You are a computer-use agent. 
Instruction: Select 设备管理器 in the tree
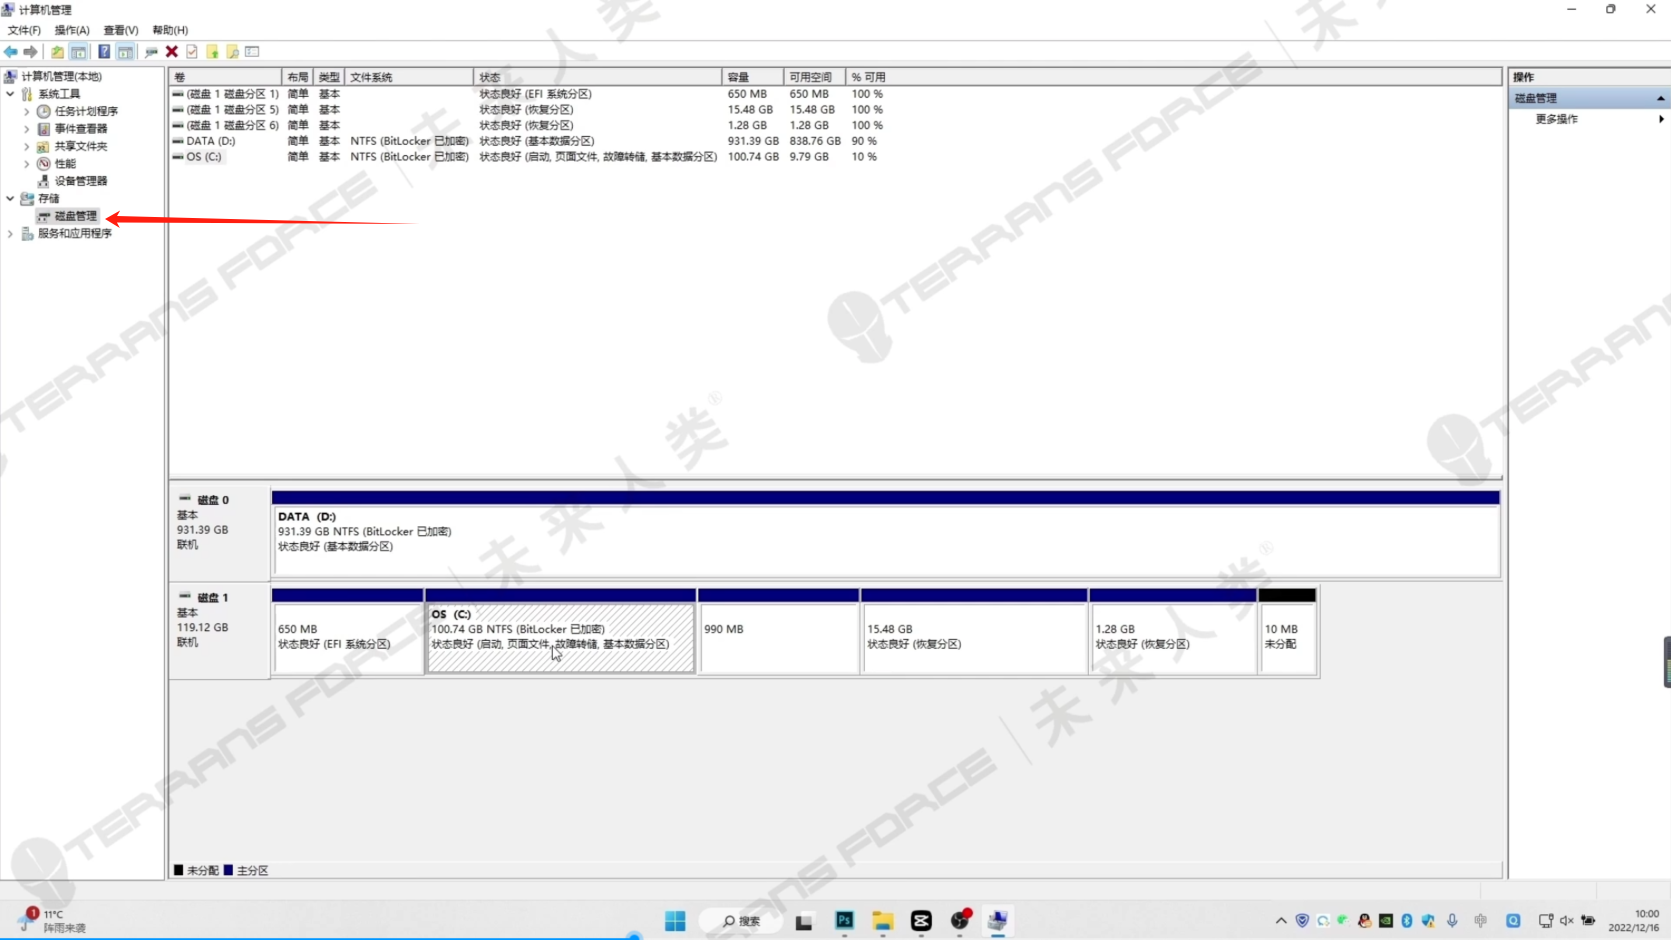(x=81, y=181)
